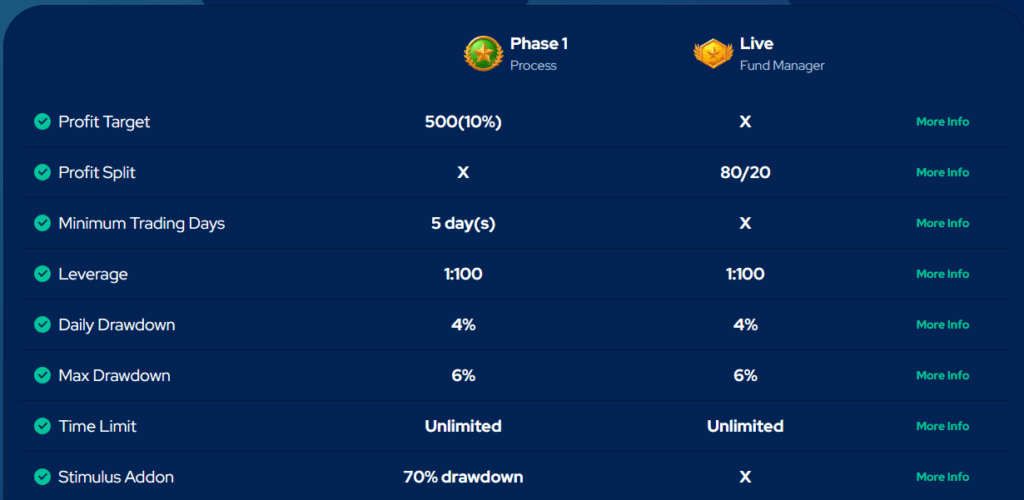The height and width of the screenshot is (500, 1024).
Task: Click the checkmark beside Stimulus Addon
Action: pos(42,477)
